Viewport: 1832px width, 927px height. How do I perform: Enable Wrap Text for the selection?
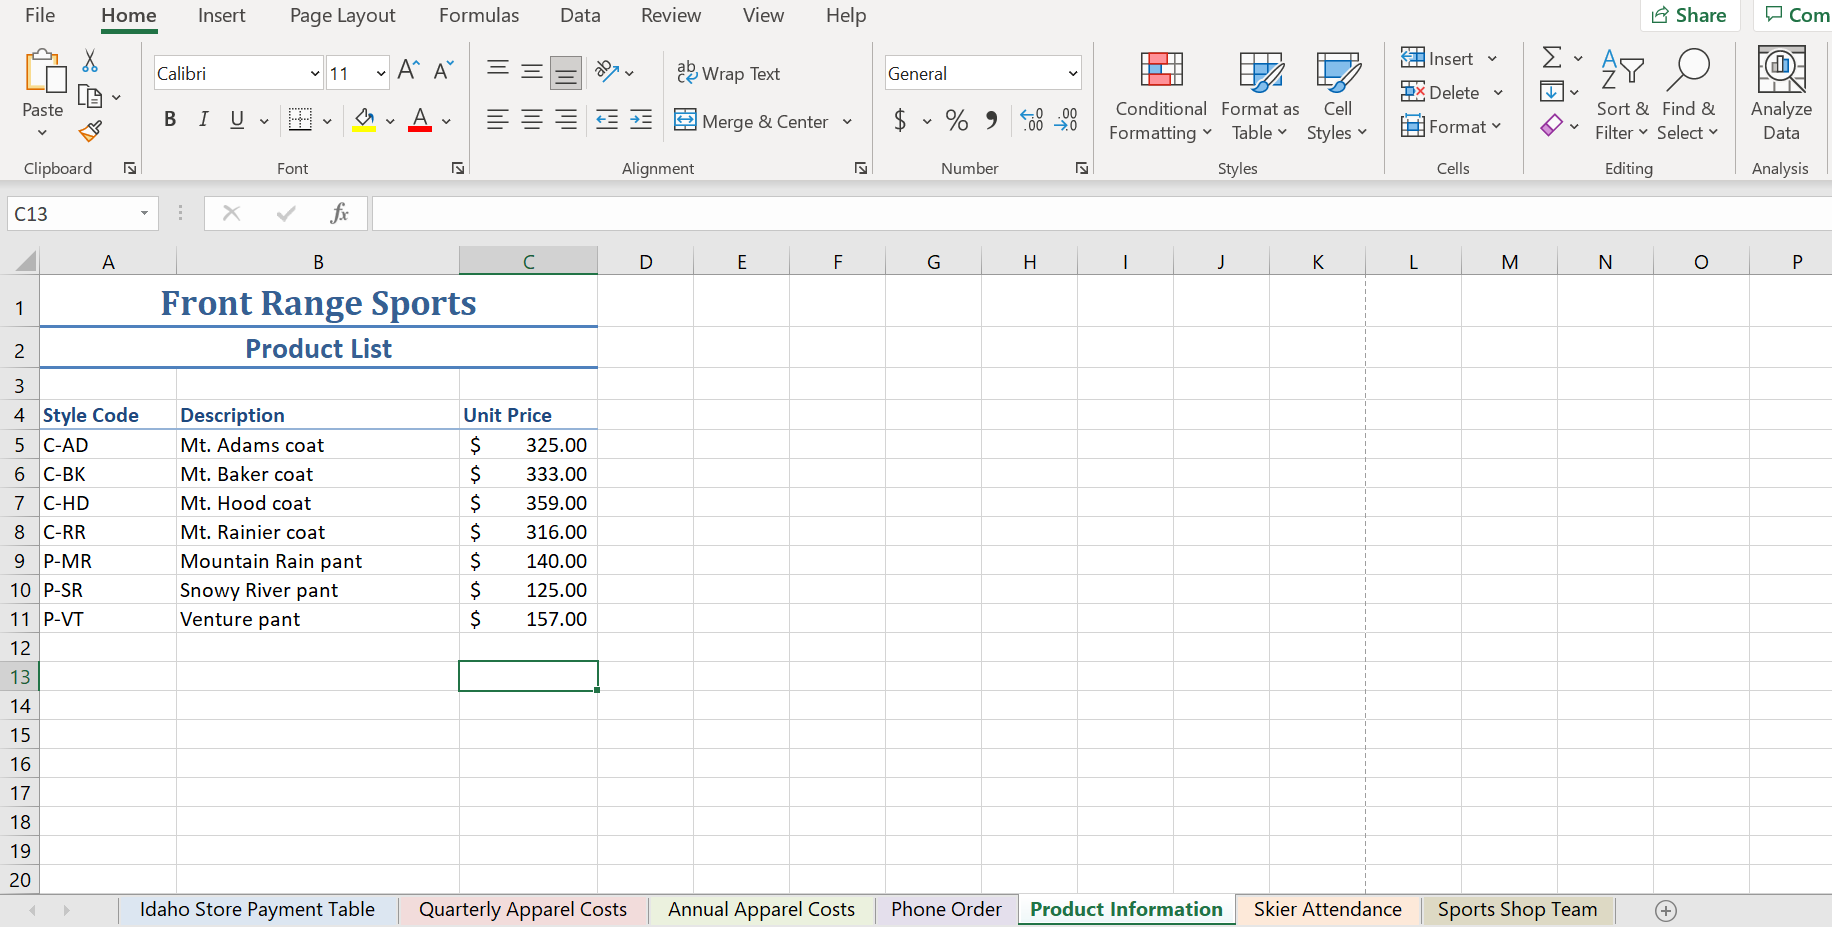coord(729,73)
